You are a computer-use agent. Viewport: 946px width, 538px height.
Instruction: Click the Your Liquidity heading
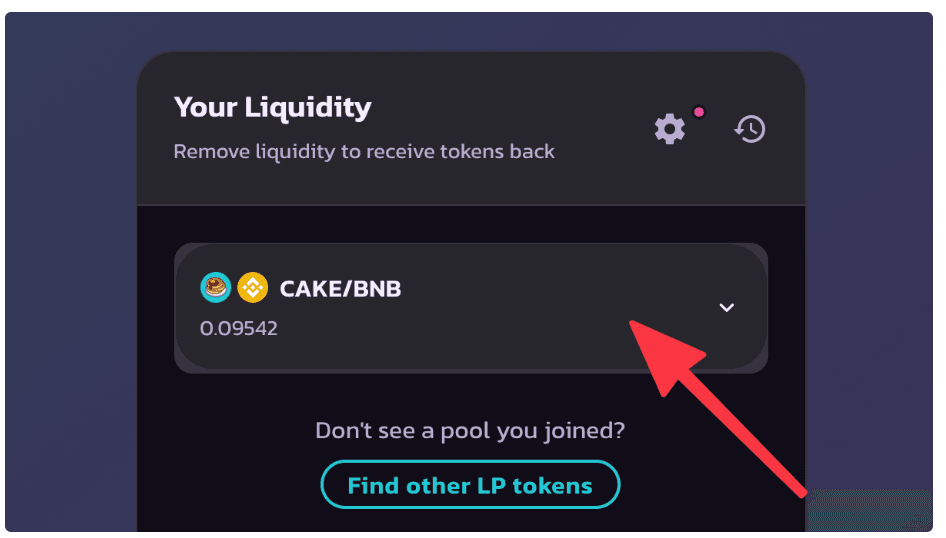[x=272, y=107]
